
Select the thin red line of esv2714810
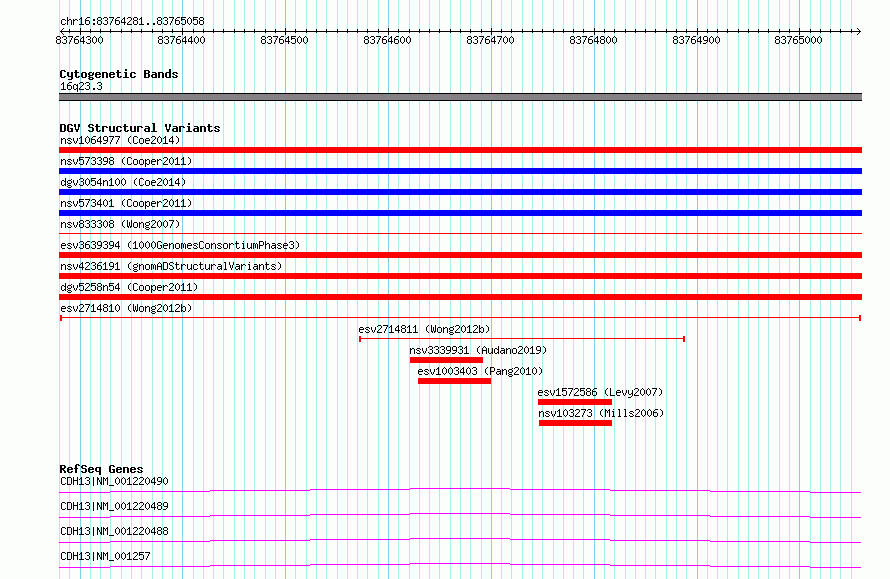[x=460, y=318]
